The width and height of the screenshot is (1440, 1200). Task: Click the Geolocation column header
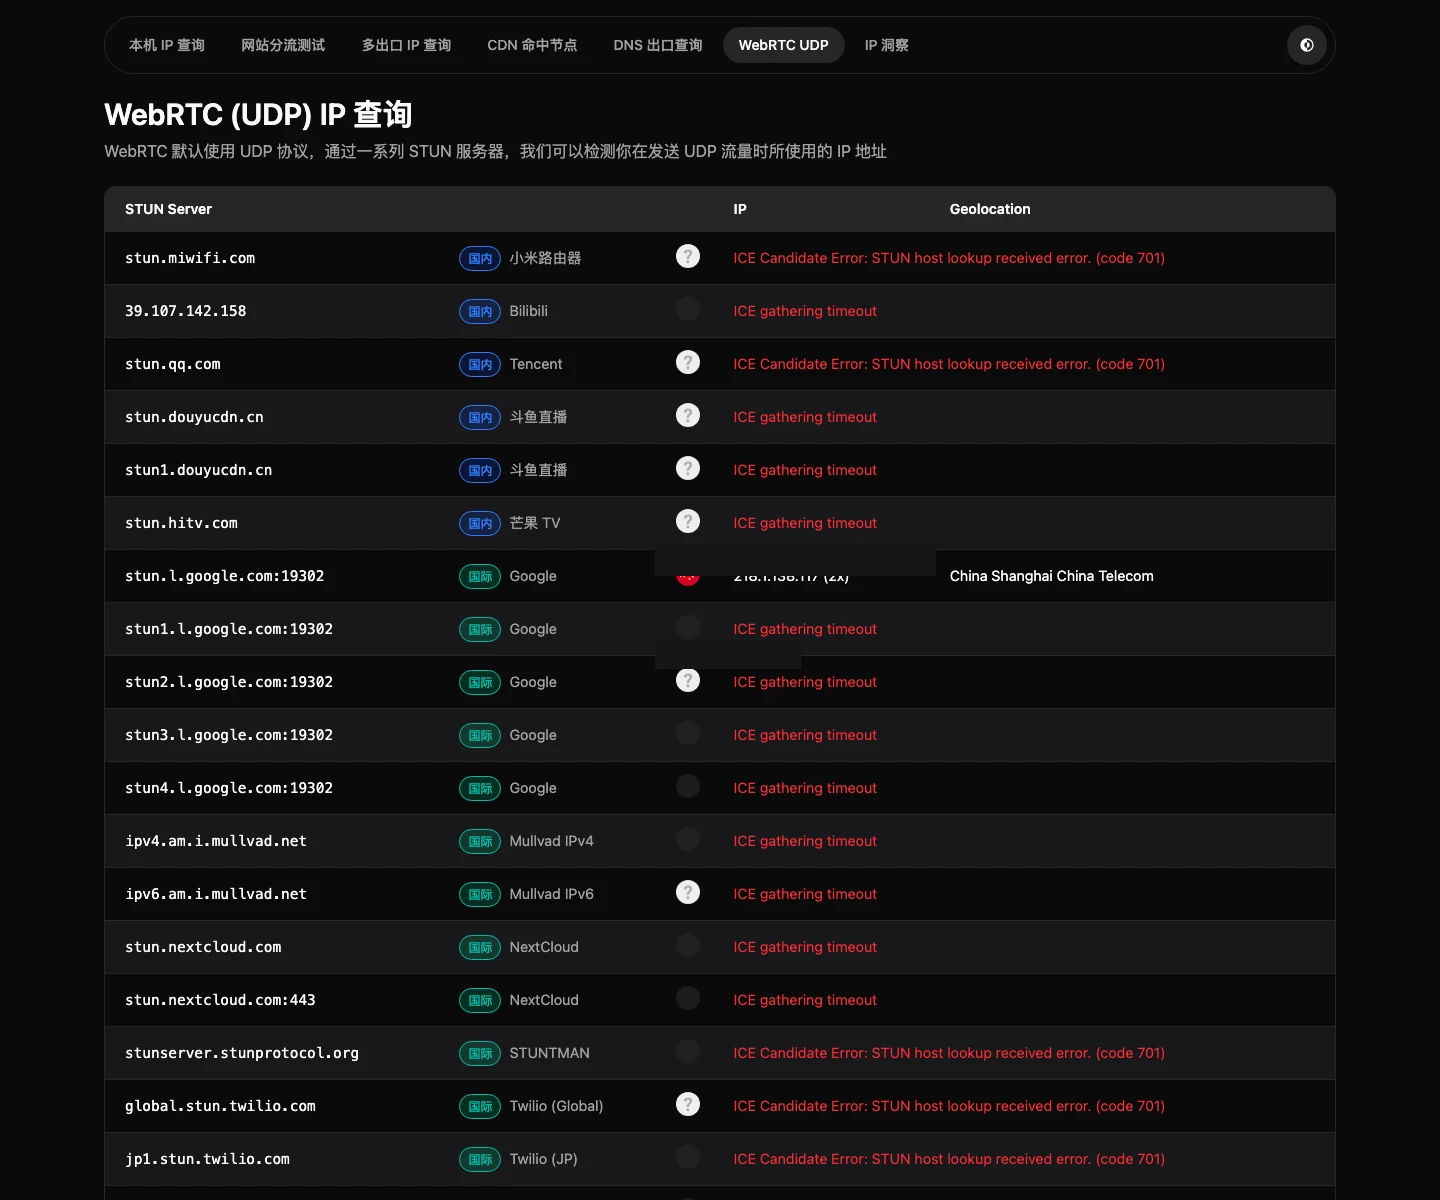pos(990,209)
